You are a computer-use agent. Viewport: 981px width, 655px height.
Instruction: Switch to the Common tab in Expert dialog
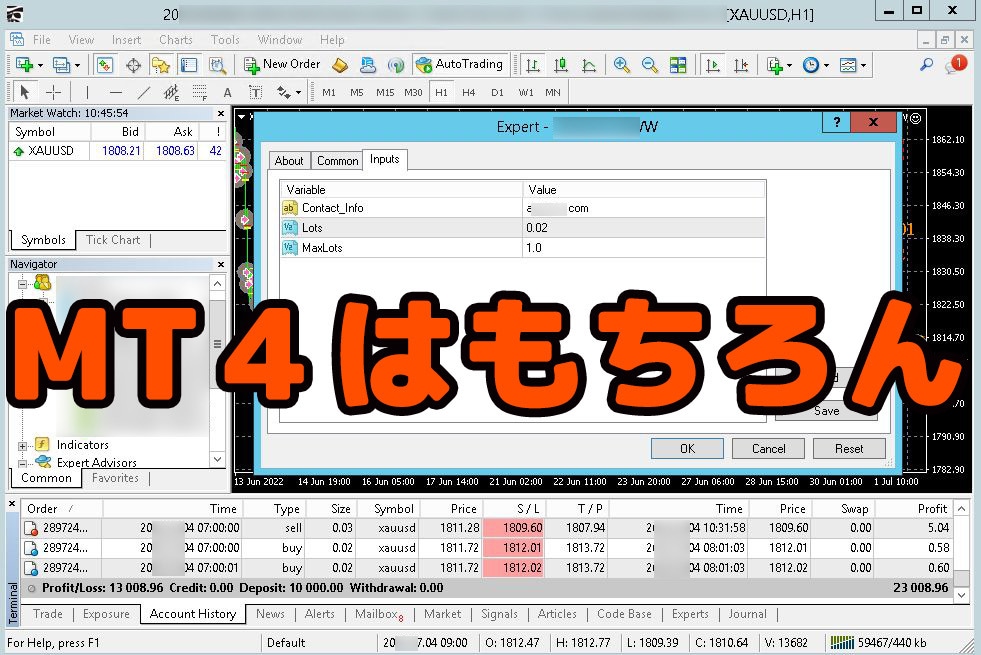tap(337, 161)
